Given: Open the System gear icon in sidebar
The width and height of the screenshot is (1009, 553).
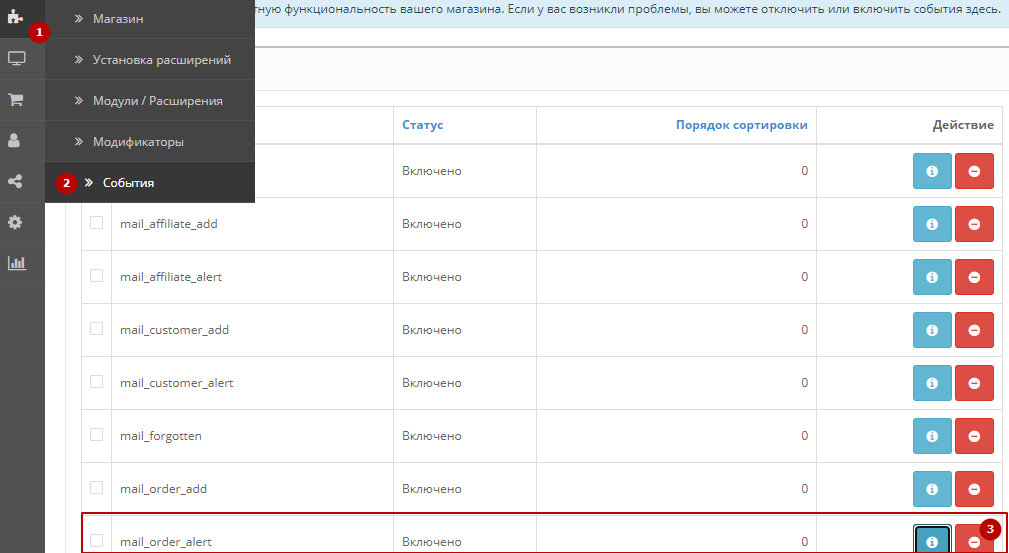Looking at the screenshot, I should (x=15, y=223).
